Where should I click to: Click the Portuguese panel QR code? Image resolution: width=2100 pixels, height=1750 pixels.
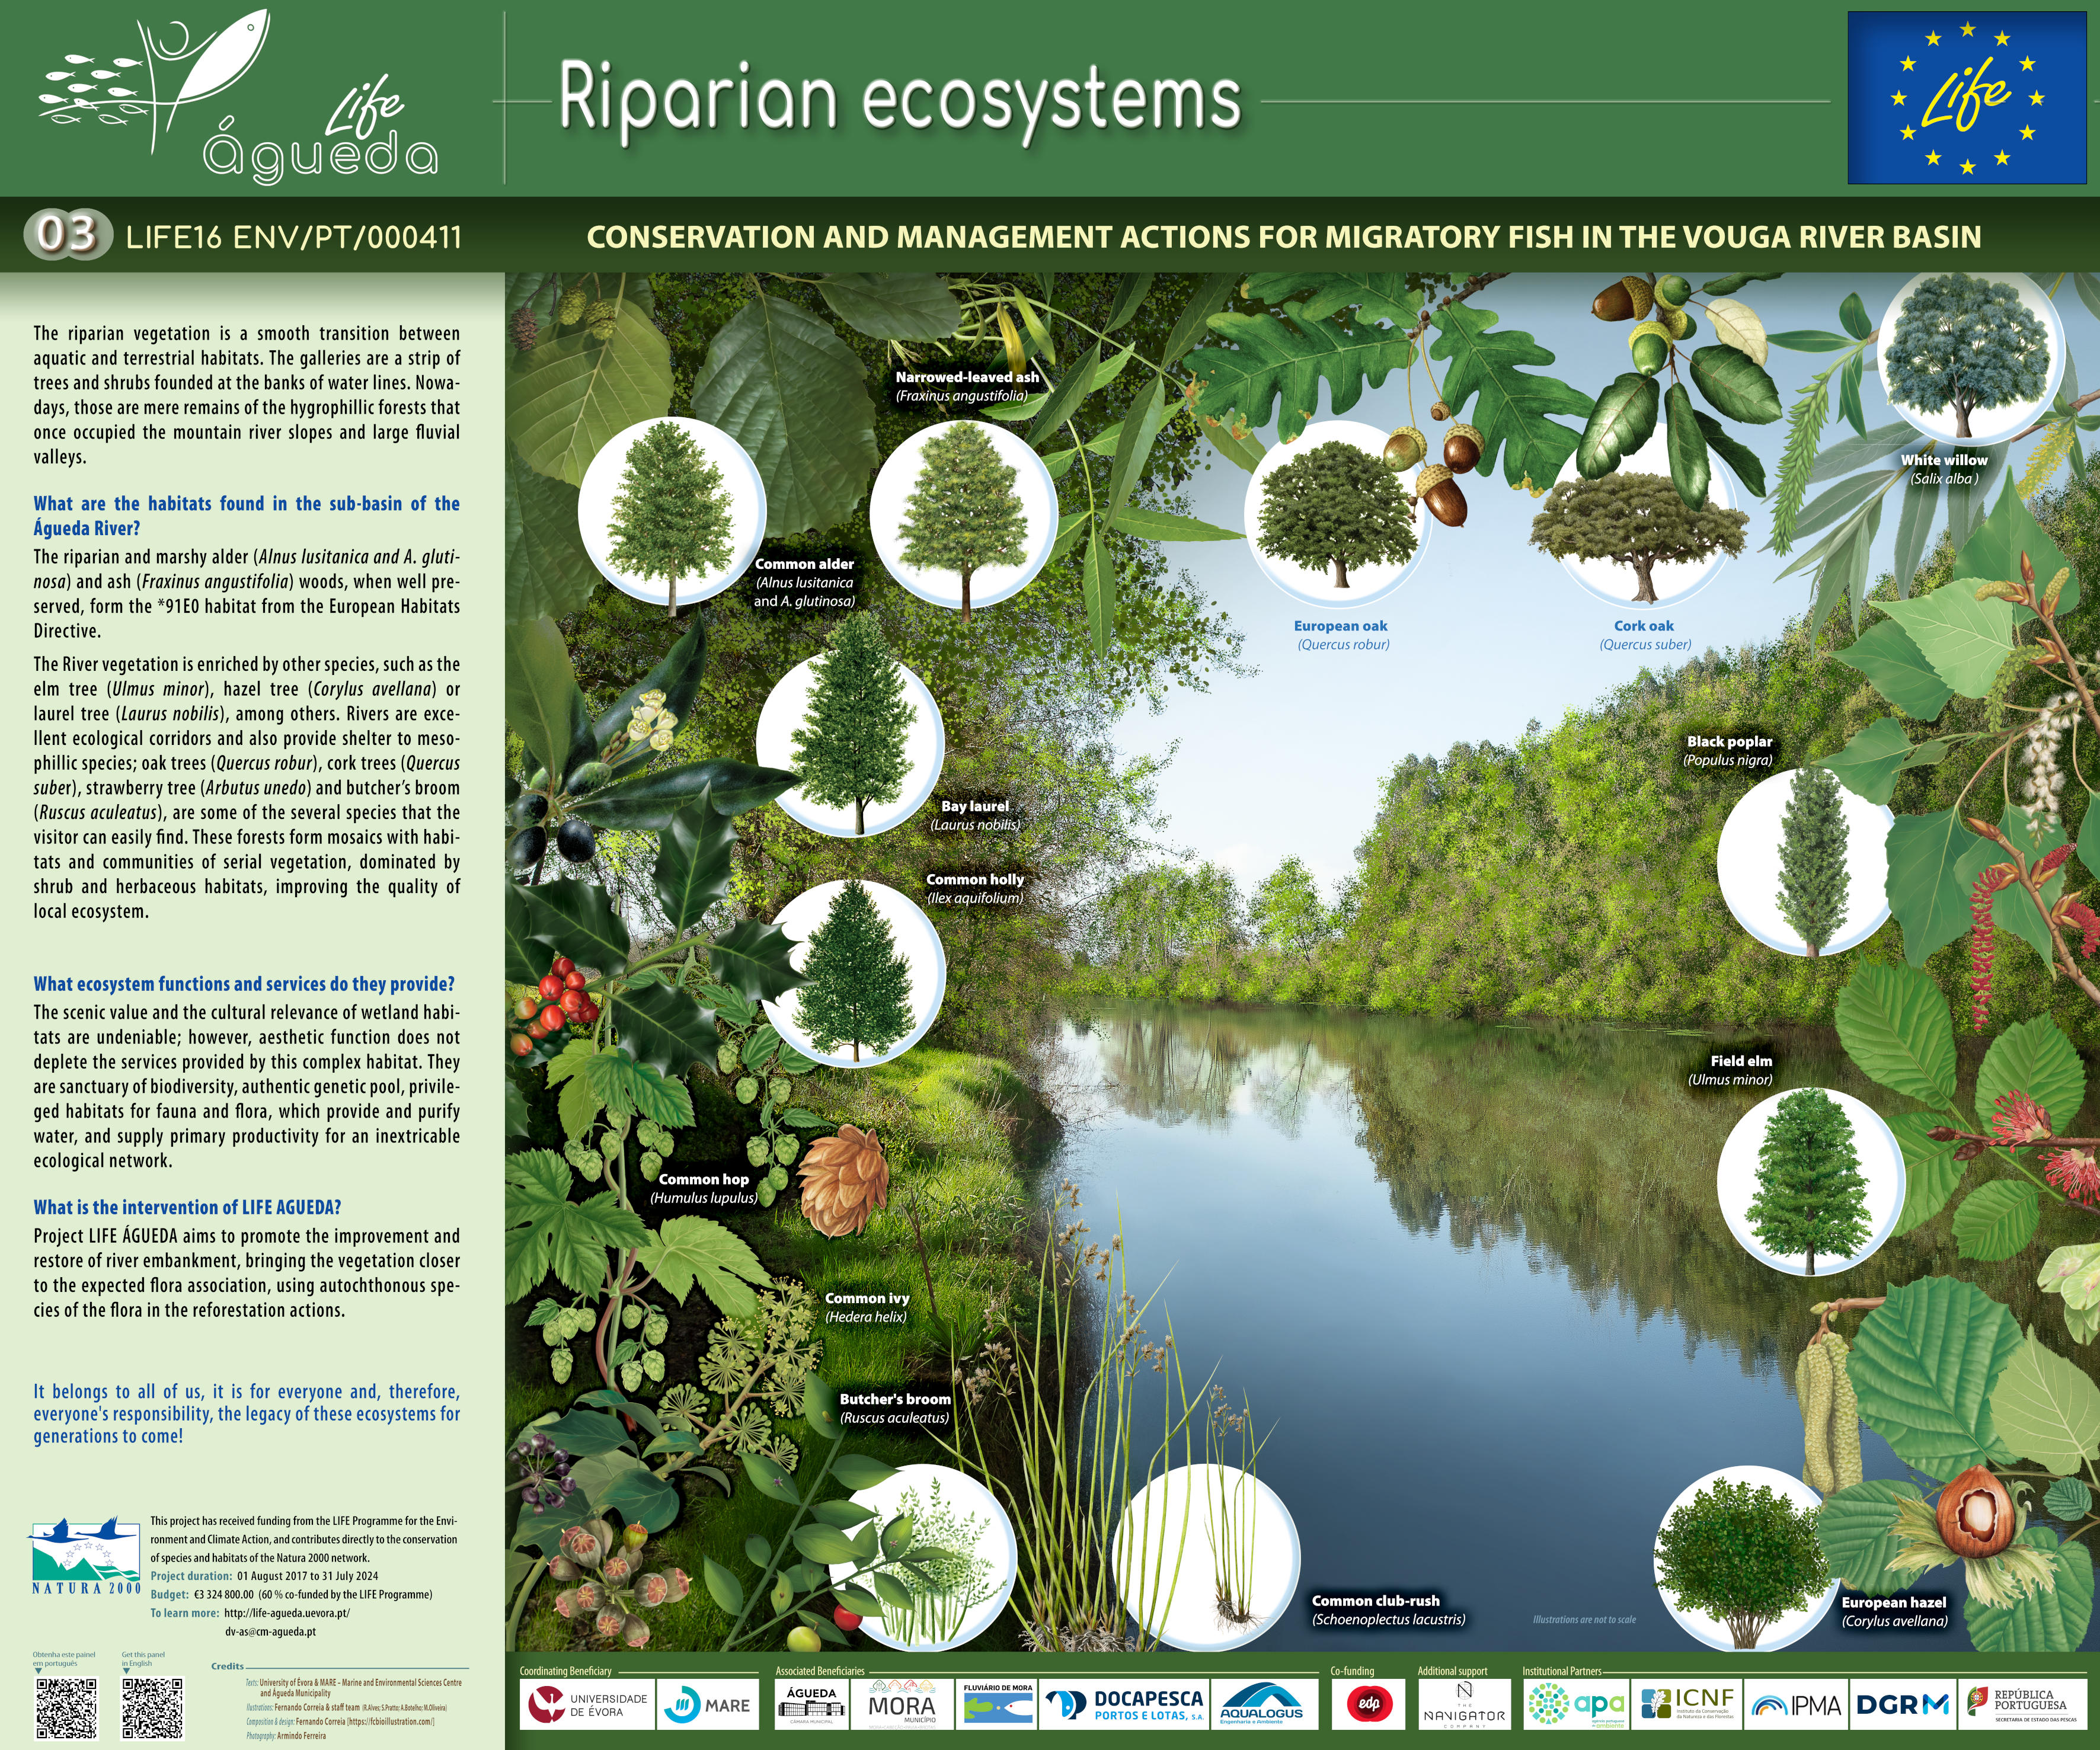[67, 1708]
